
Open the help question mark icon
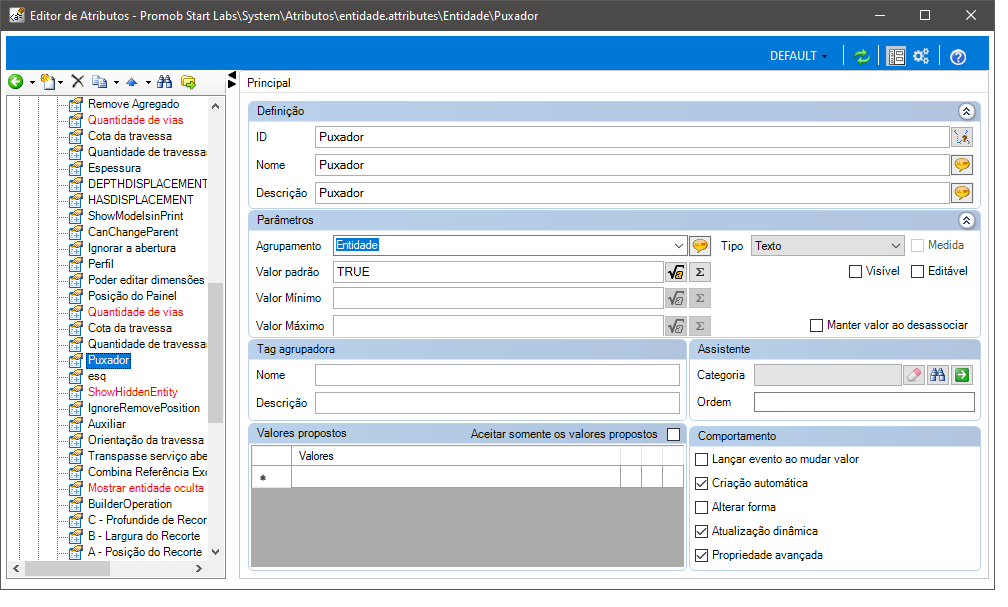(x=958, y=57)
